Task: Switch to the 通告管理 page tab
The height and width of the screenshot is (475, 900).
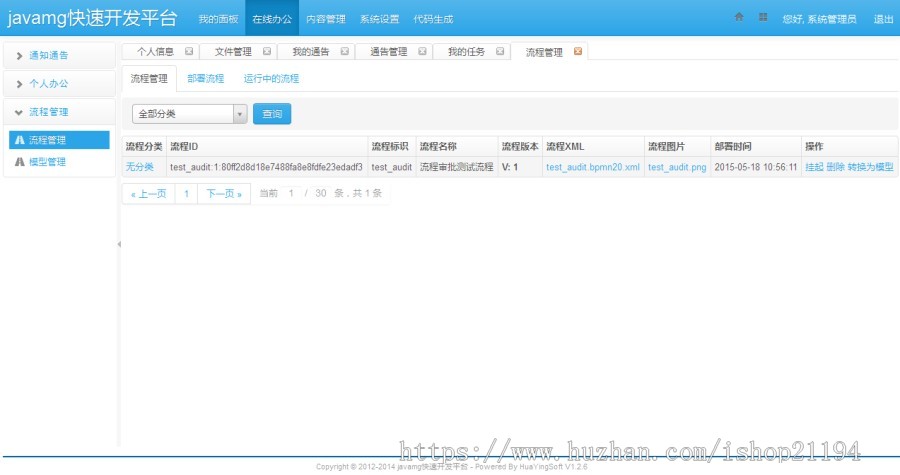Action: [x=389, y=52]
